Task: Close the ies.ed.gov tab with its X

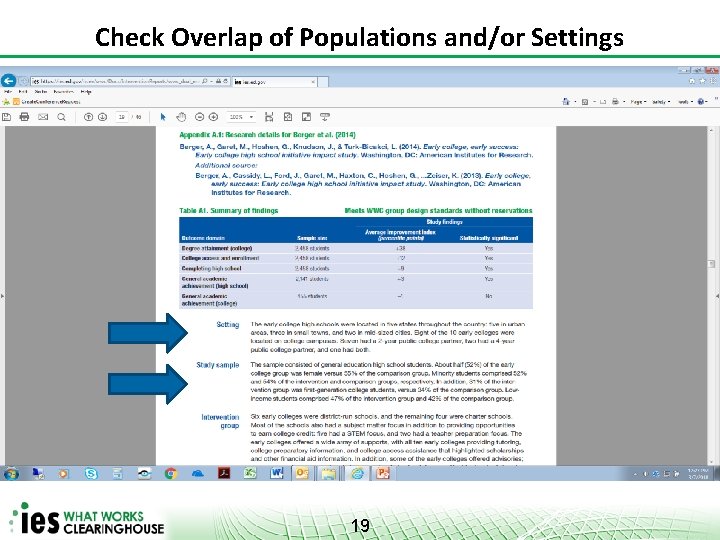Action: click(x=313, y=82)
